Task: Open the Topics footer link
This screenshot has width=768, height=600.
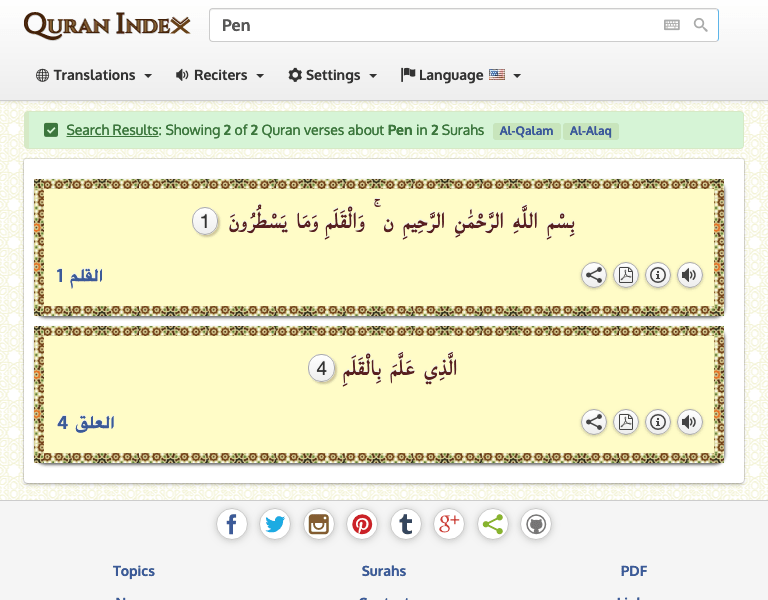Action: 134,571
